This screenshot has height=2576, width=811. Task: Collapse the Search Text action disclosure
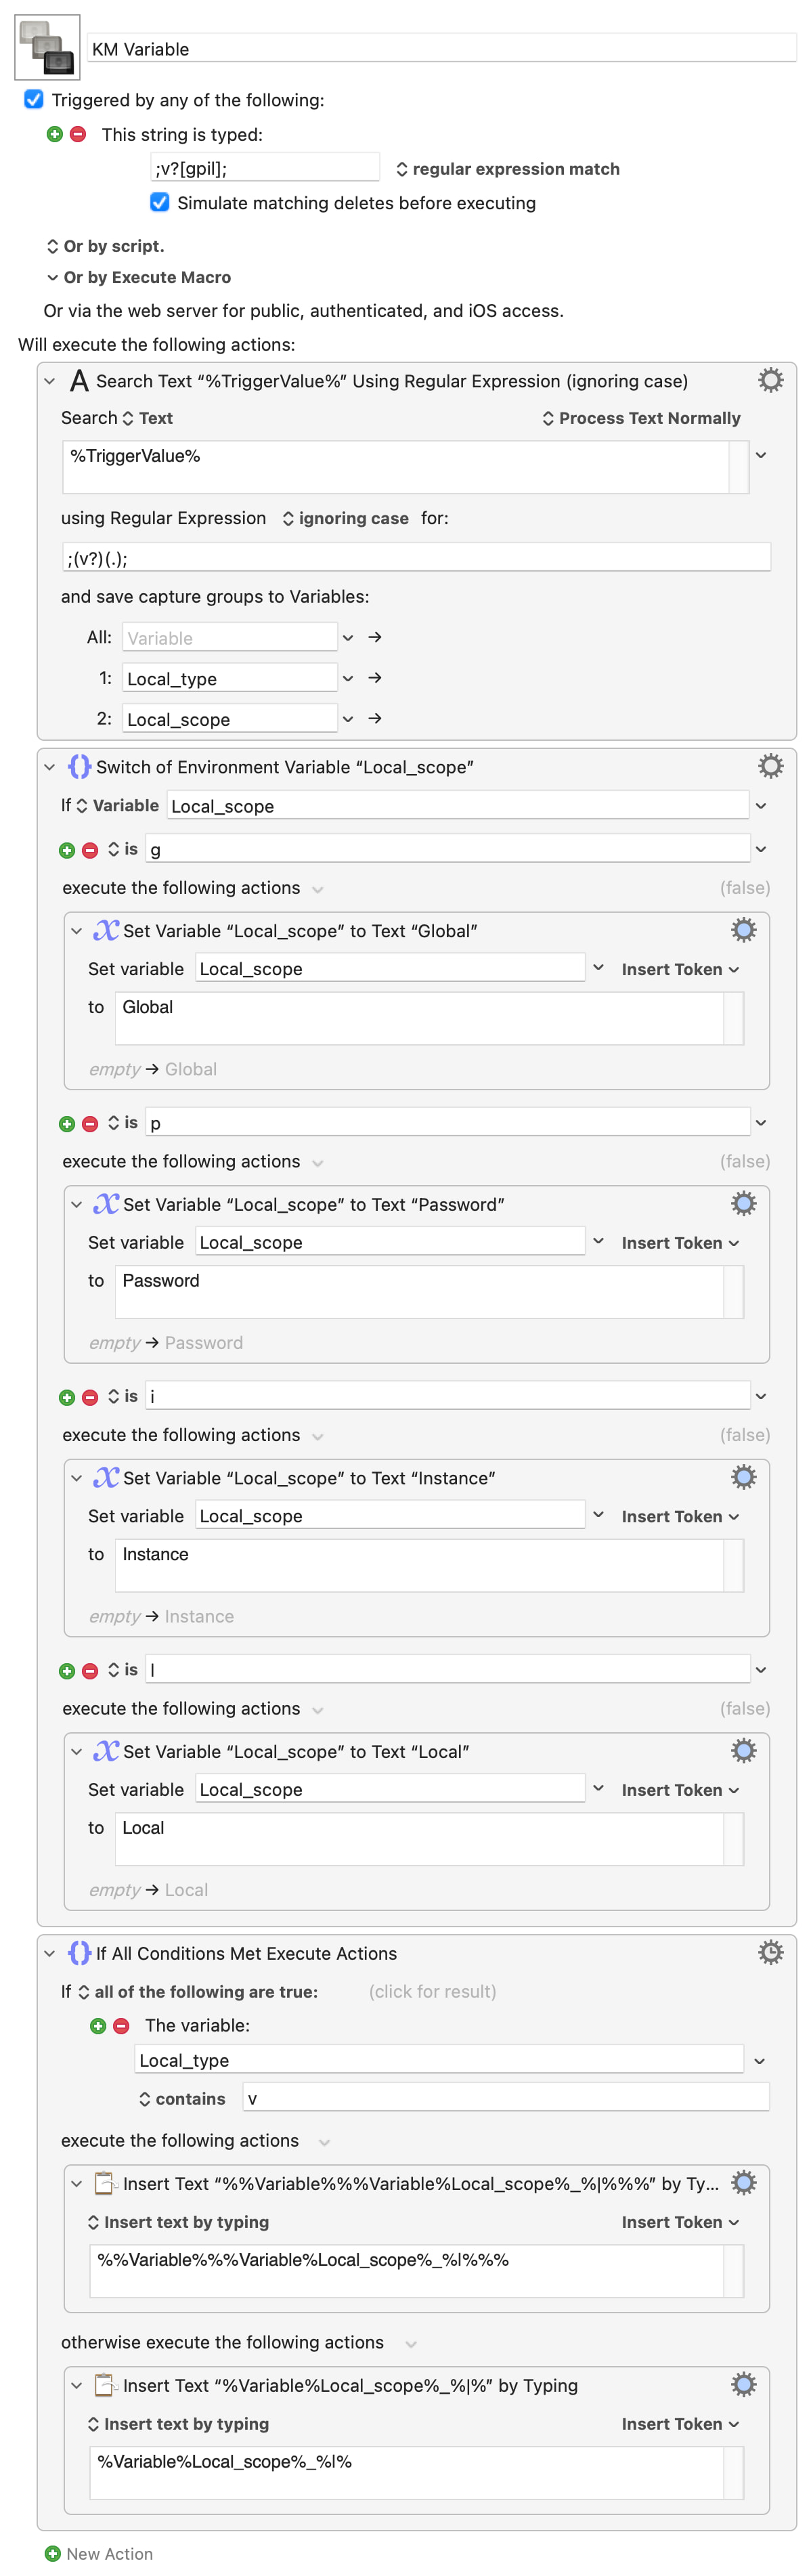point(49,381)
